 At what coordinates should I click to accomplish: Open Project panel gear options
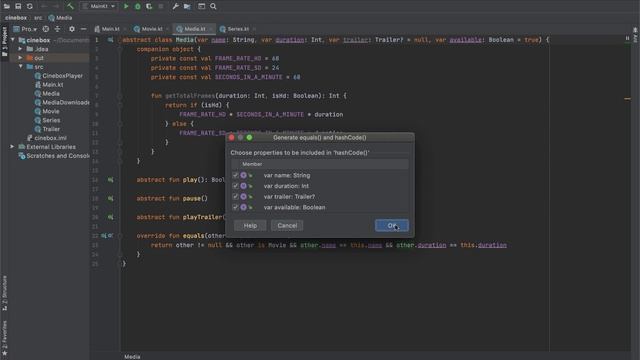[x=72, y=29]
